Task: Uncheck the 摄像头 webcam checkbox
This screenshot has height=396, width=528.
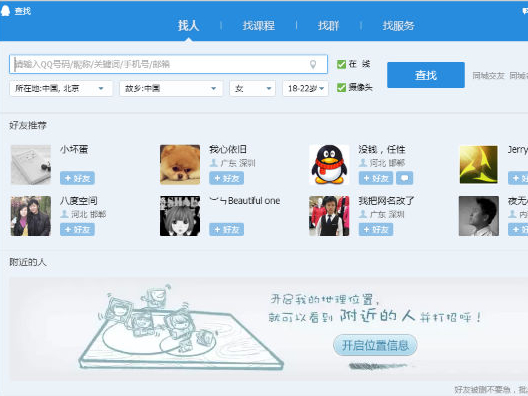Action: pos(341,88)
